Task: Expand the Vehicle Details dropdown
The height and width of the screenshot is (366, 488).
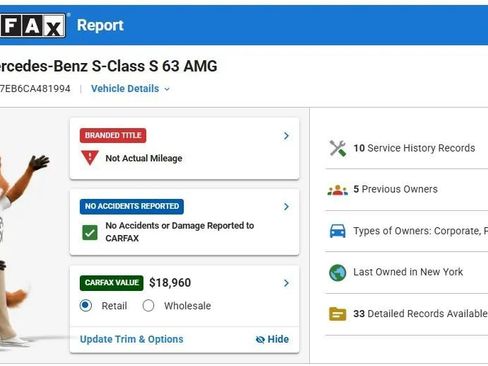Action: [130, 89]
